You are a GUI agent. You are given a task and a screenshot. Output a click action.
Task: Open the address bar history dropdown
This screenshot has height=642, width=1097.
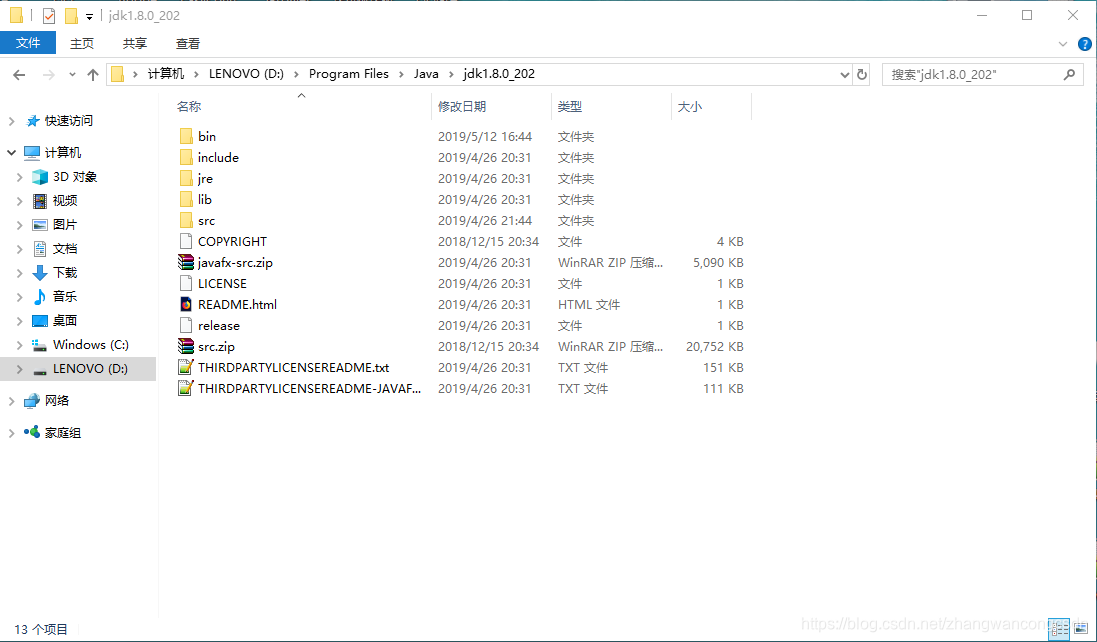click(x=844, y=74)
